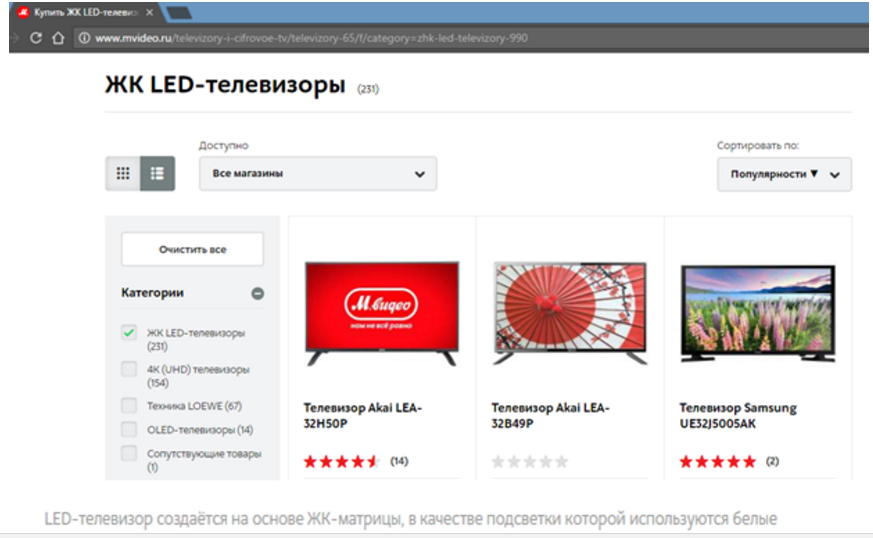Go to browser home page icon
The width and height of the screenshot is (873, 538).
[x=58, y=38]
